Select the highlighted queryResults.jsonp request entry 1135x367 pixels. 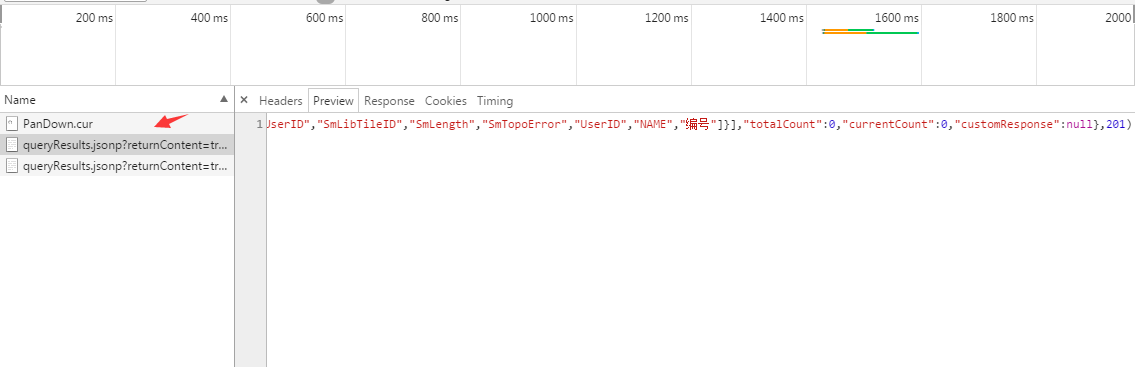tap(117, 145)
